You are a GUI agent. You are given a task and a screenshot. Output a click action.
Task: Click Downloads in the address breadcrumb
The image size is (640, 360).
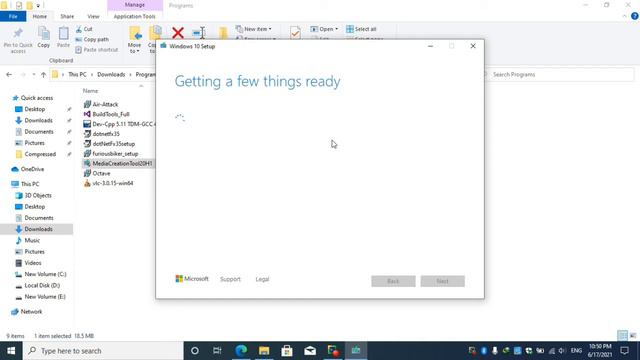coord(111,75)
